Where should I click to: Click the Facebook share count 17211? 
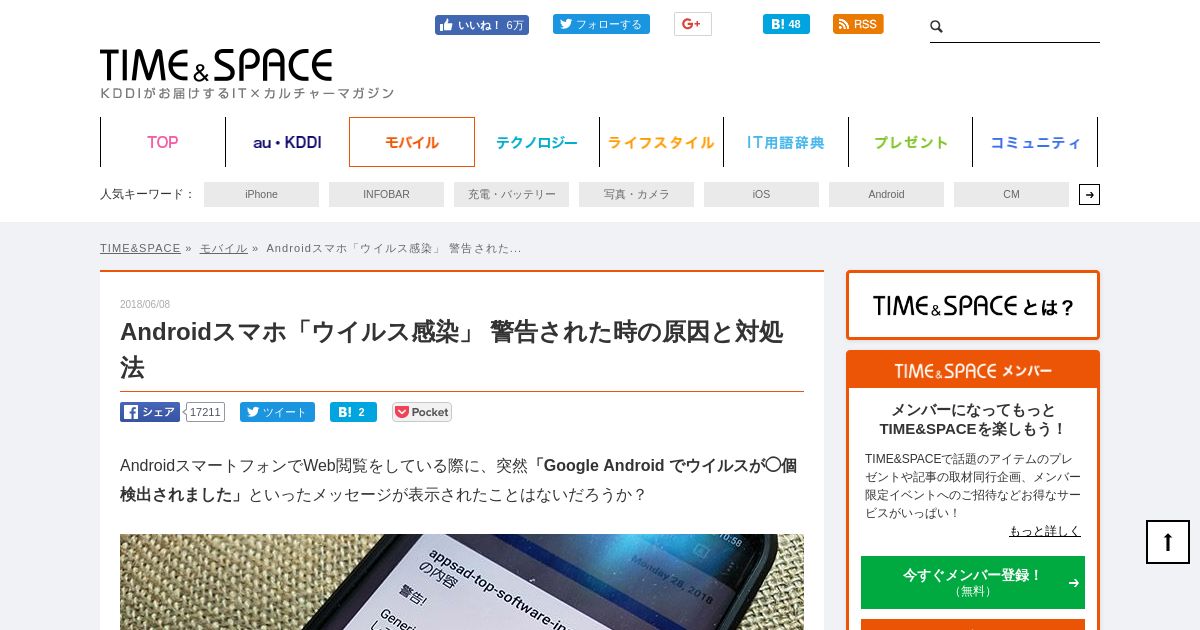click(205, 412)
